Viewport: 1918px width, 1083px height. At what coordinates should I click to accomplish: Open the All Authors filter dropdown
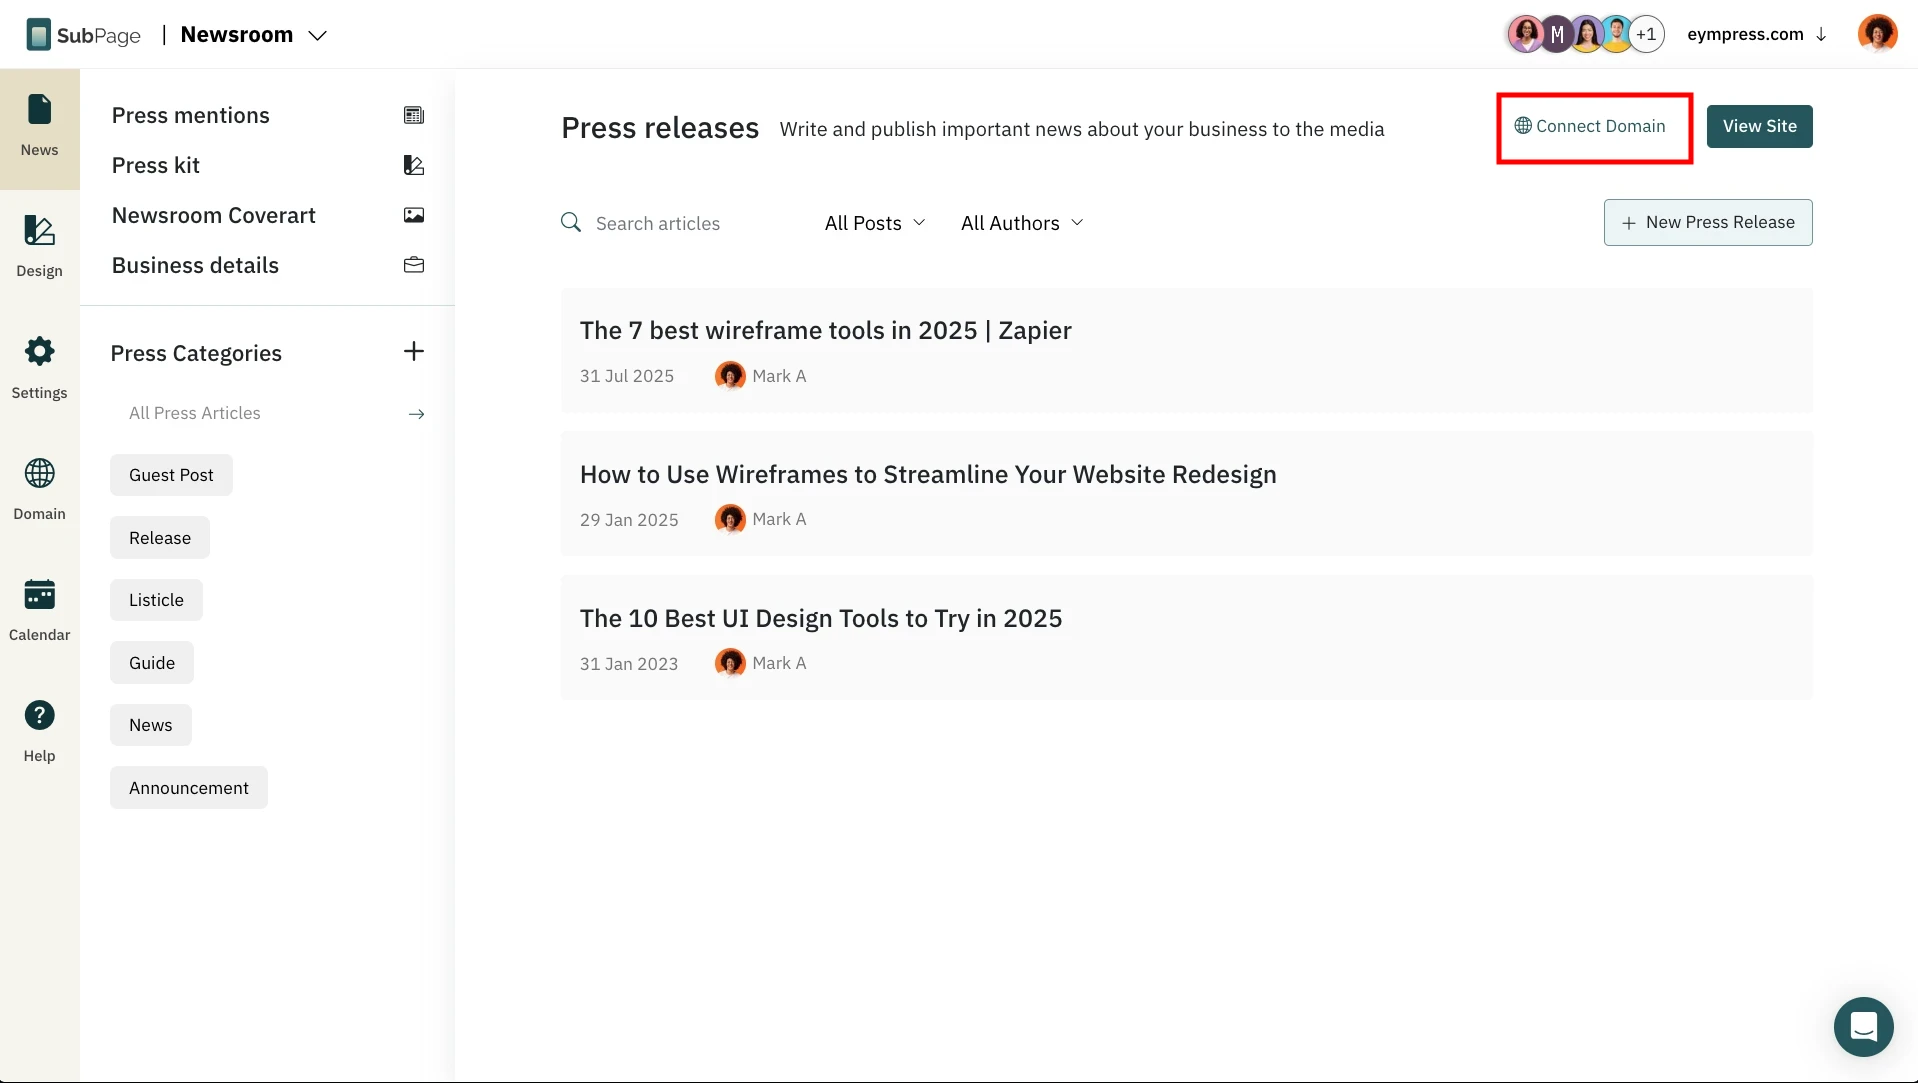coord(1022,223)
